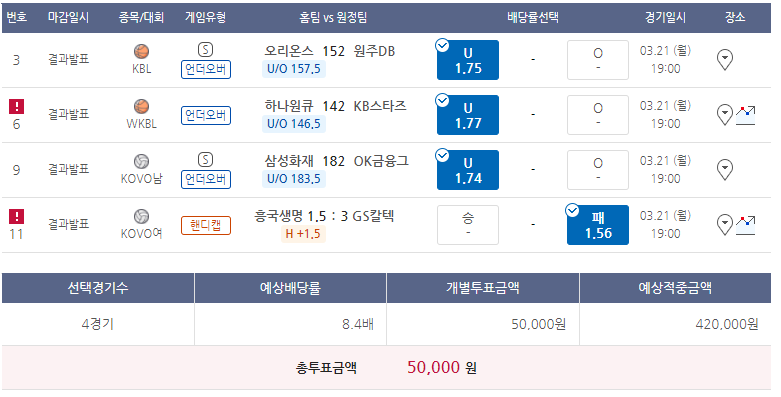The image size is (781, 397).
Task: Click 핸디캡 game type tag
Action: pos(206,225)
